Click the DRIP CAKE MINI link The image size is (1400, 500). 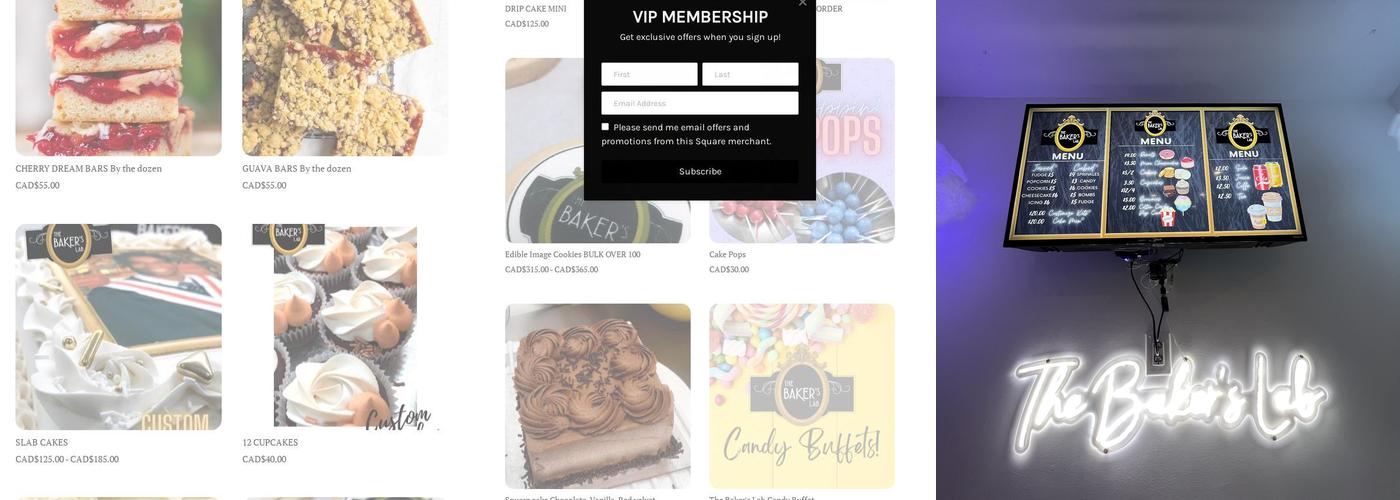pos(536,9)
